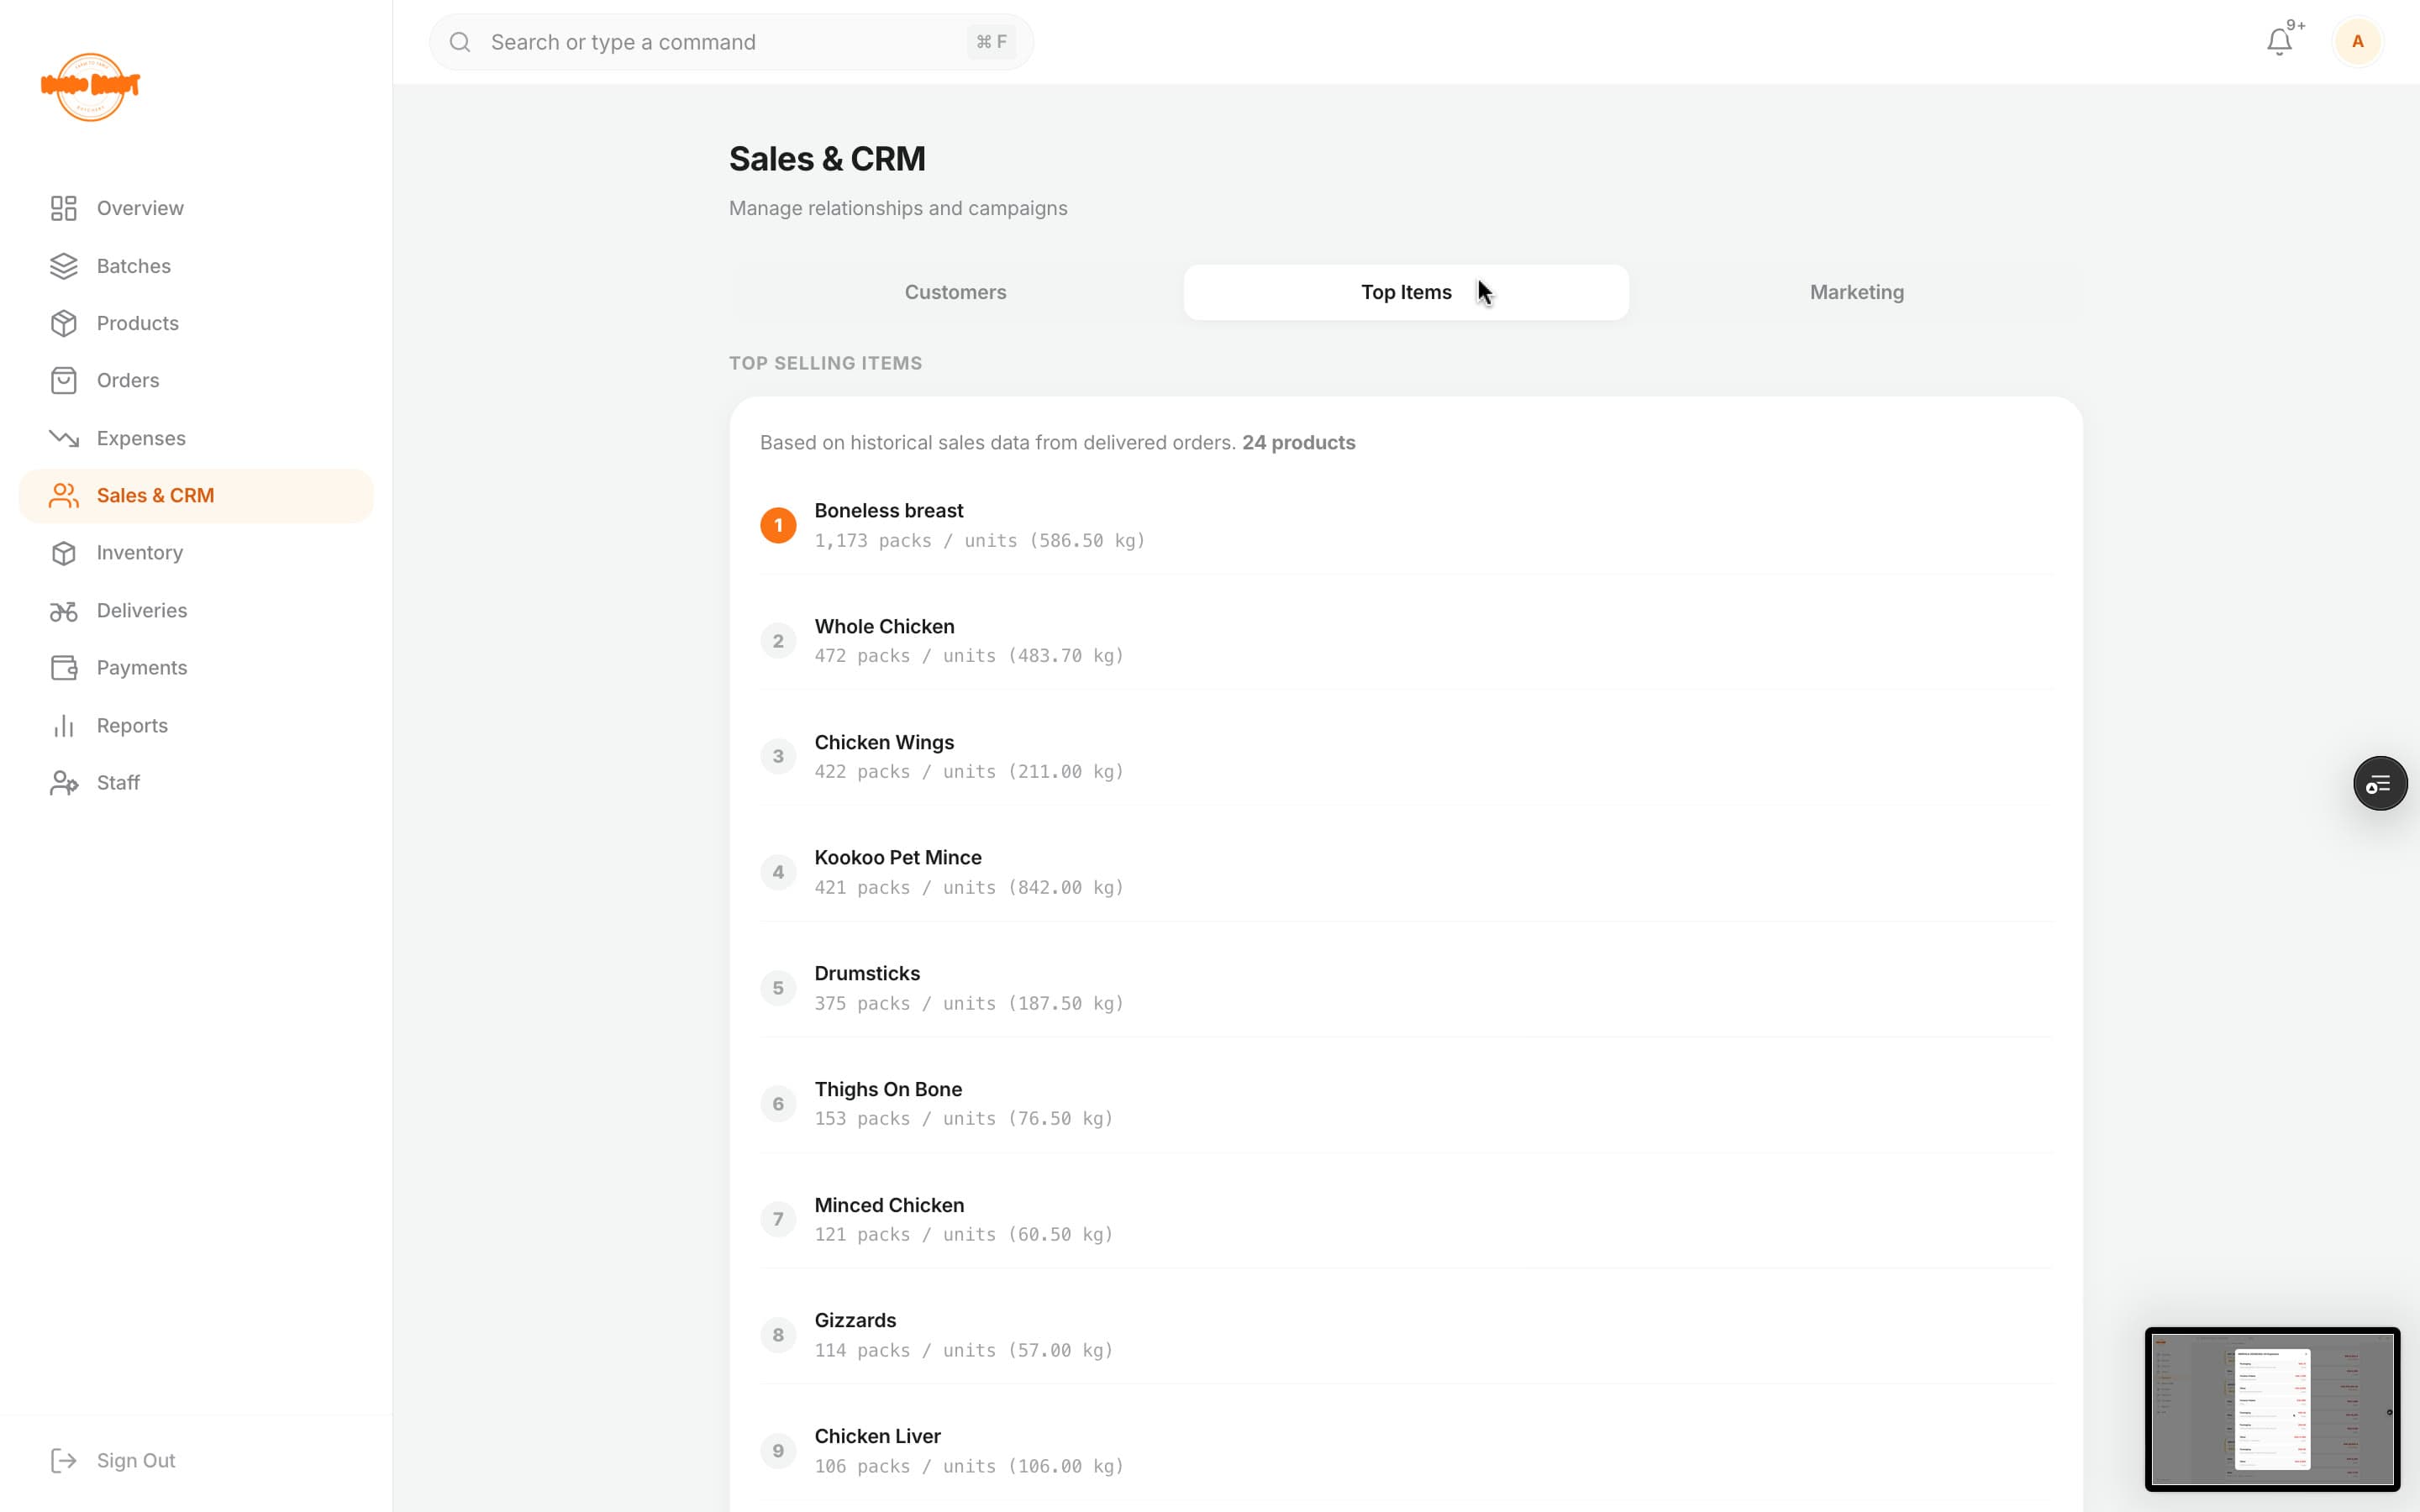Switch to the Customers tab
The width and height of the screenshot is (2420, 1512).
[x=955, y=292]
